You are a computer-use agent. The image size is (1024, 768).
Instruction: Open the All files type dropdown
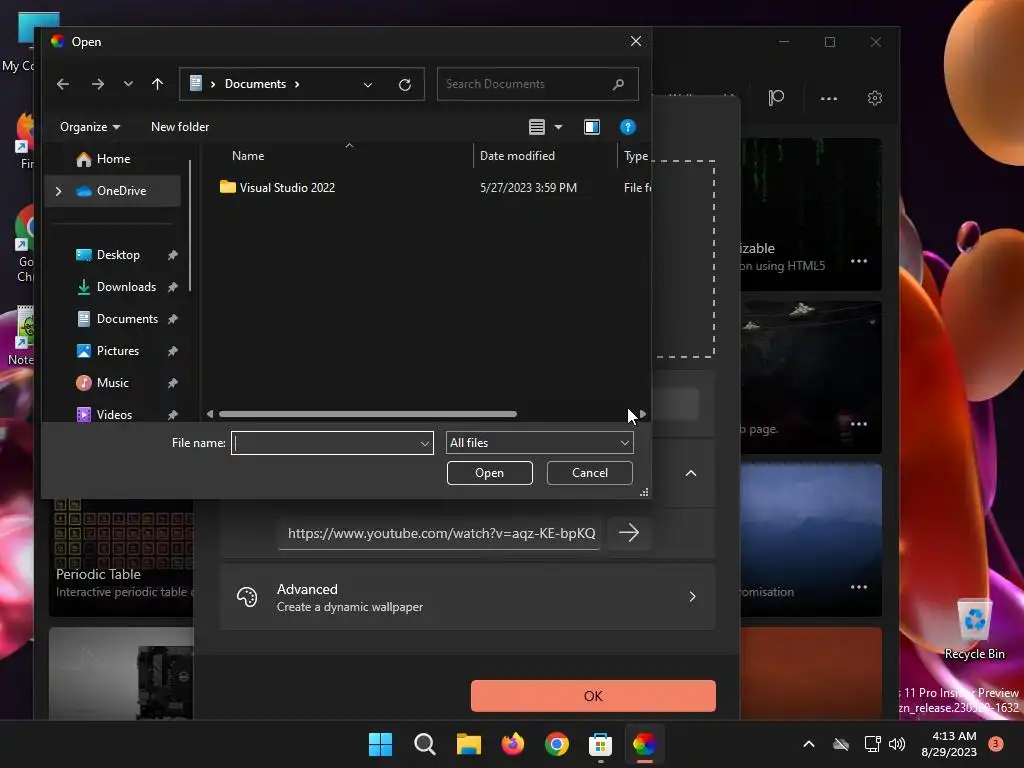(539, 443)
